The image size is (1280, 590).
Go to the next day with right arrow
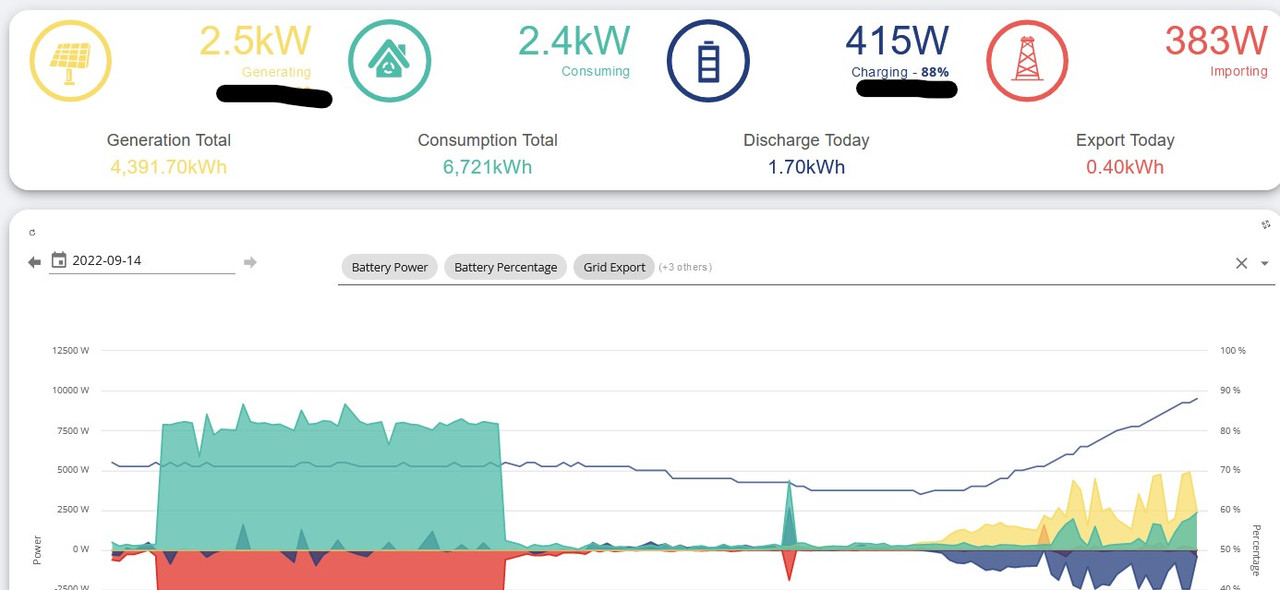point(250,262)
